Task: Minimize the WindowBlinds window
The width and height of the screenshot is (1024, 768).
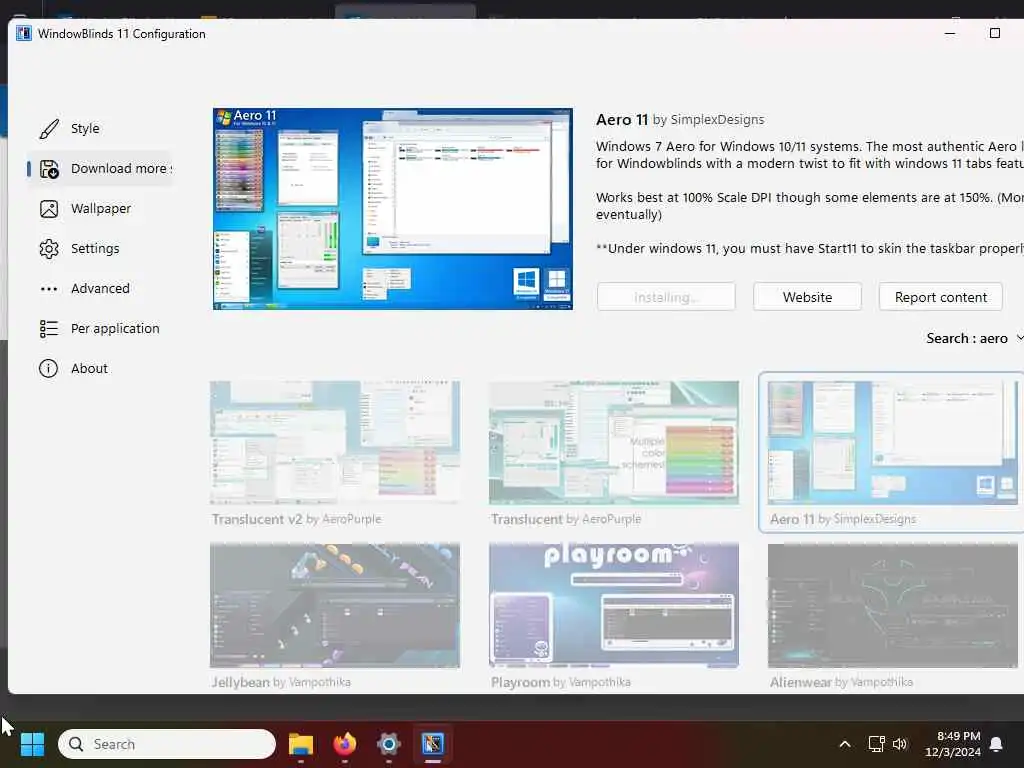Action: point(950,33)
